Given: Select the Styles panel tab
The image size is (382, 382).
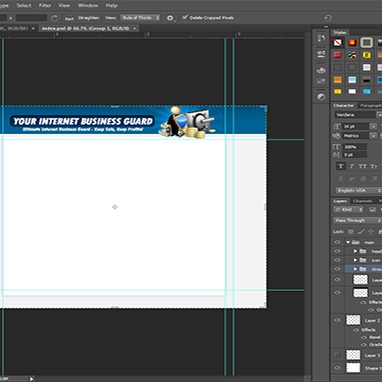Looking at the screenshot, I should [339, 32].
